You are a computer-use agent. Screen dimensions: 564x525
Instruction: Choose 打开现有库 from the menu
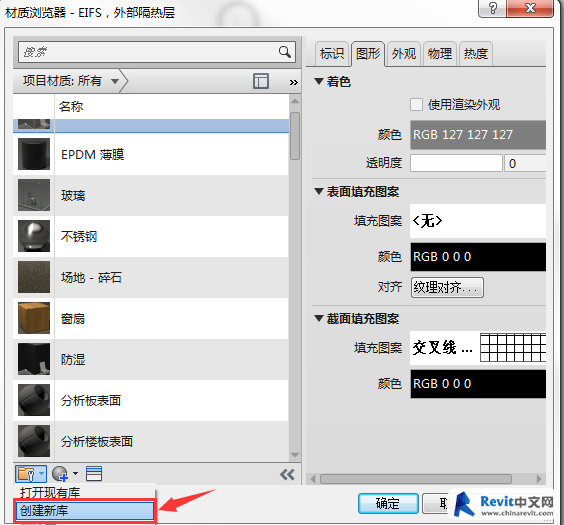[x=84, y=492]
